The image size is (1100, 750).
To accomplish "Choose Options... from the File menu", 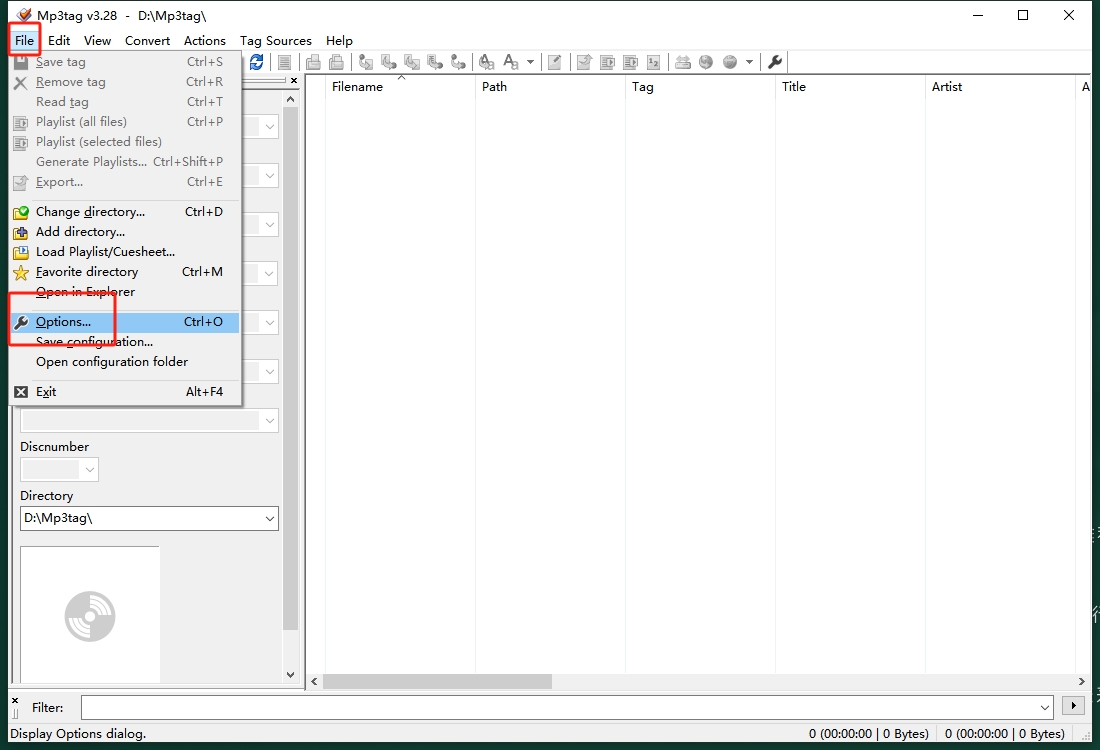I will click(x=126, y=322).
